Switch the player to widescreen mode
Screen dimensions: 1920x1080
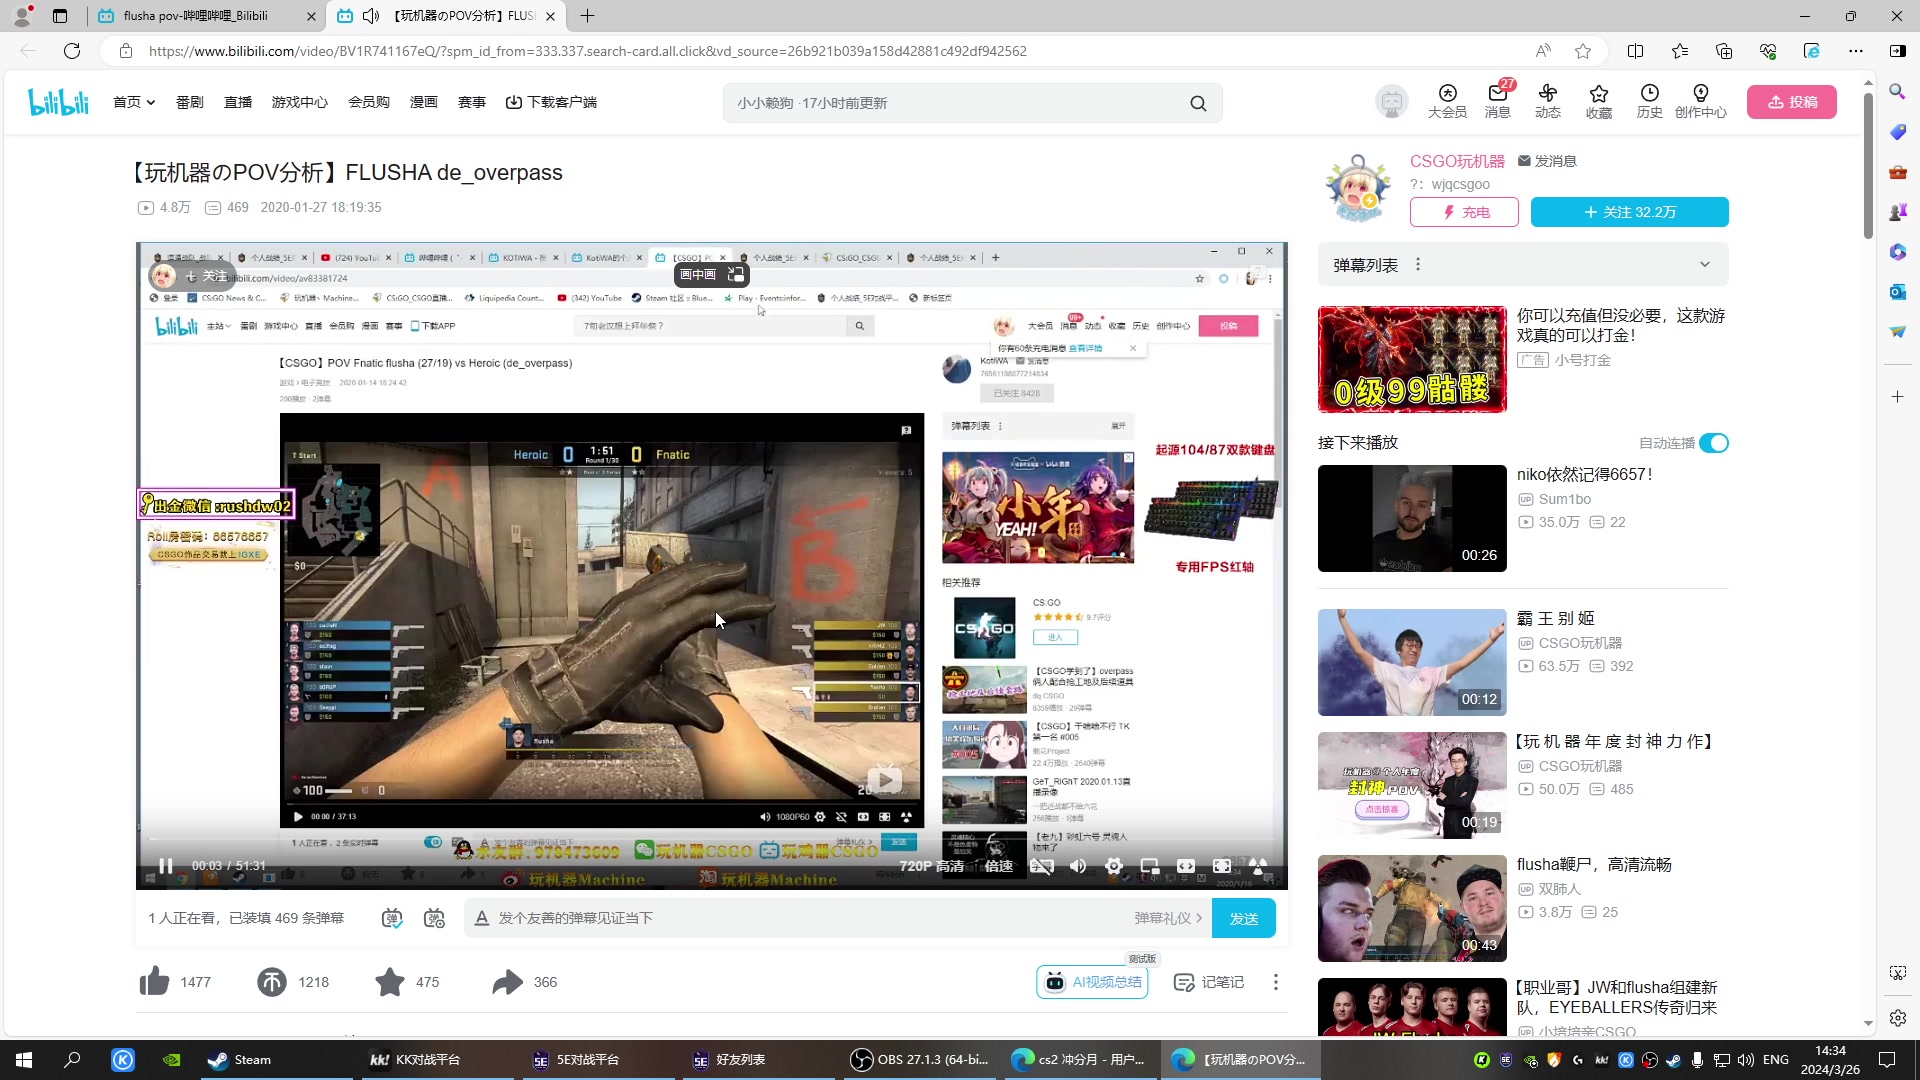click(1186, 866)
